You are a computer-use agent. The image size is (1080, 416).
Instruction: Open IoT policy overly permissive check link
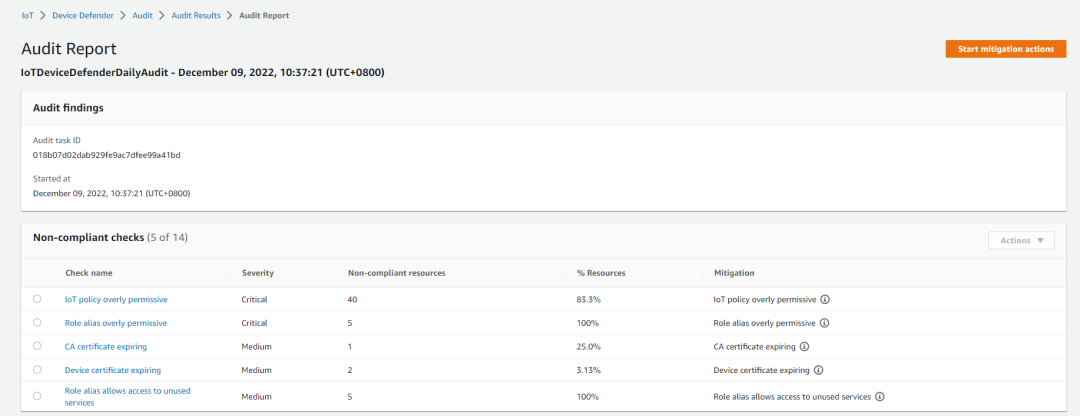(x=116, y=299)
